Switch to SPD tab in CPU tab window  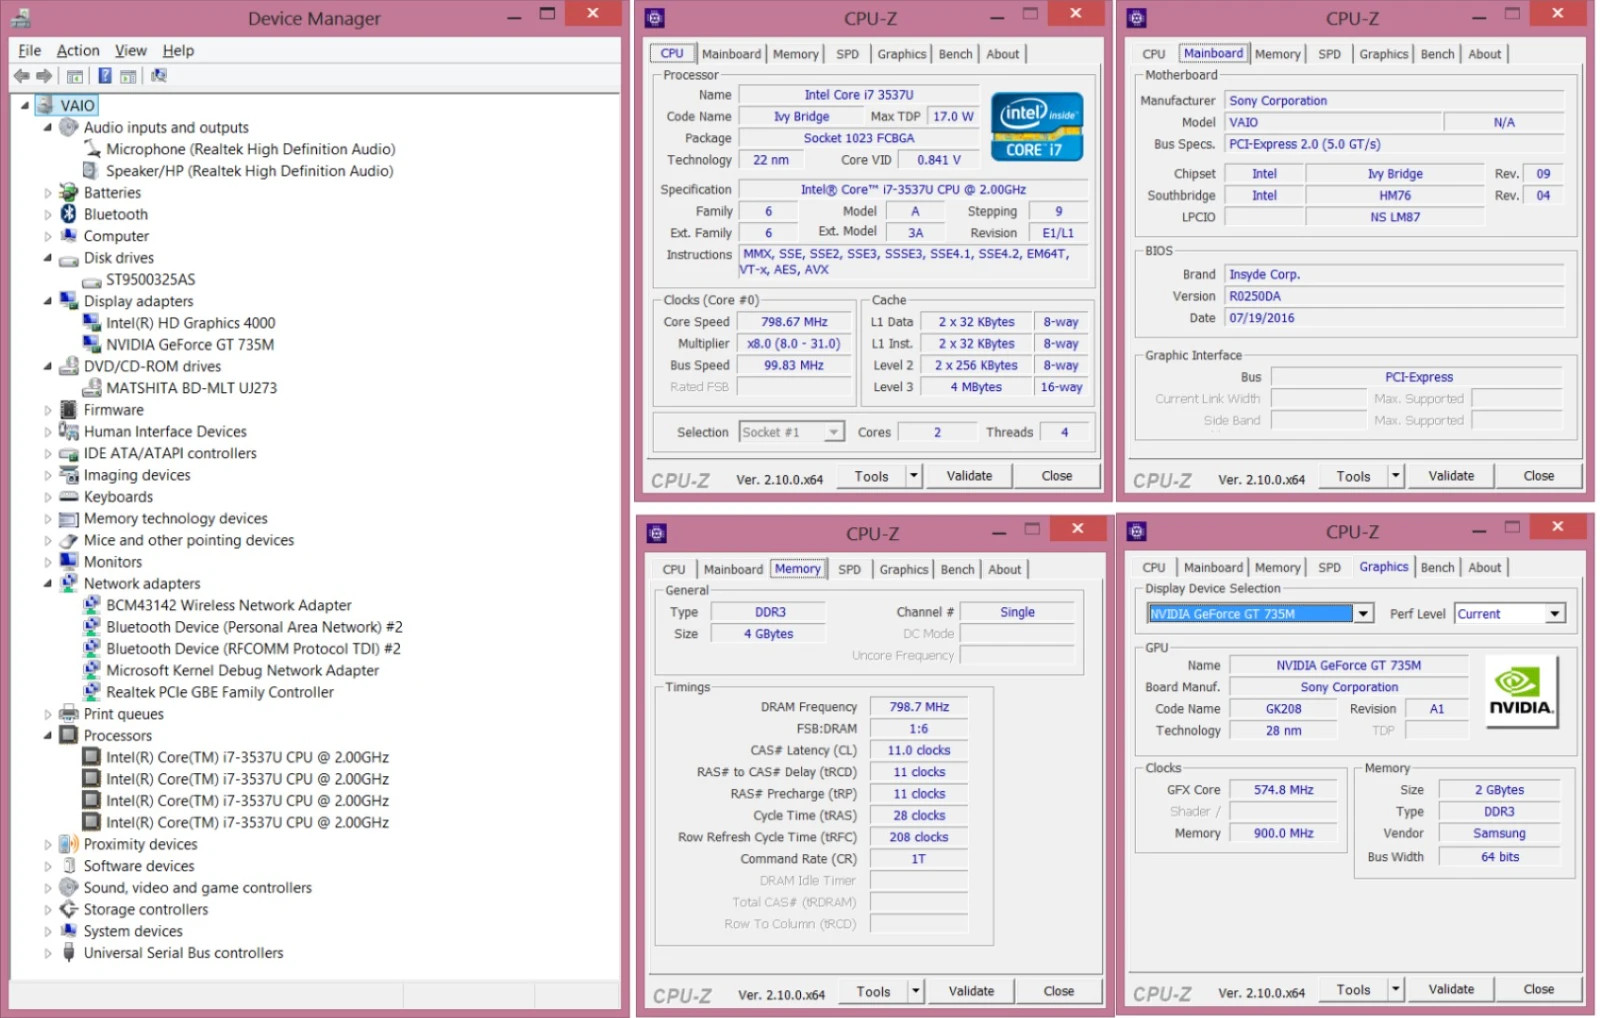click(x=847, y=54)
